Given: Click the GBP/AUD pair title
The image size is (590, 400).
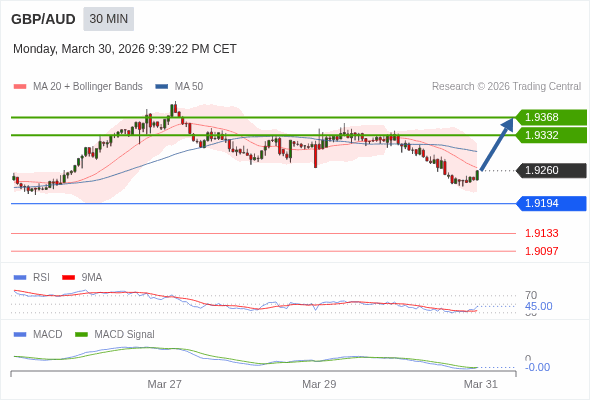Looking at the screenshot, I should click(x=43, y=19).
